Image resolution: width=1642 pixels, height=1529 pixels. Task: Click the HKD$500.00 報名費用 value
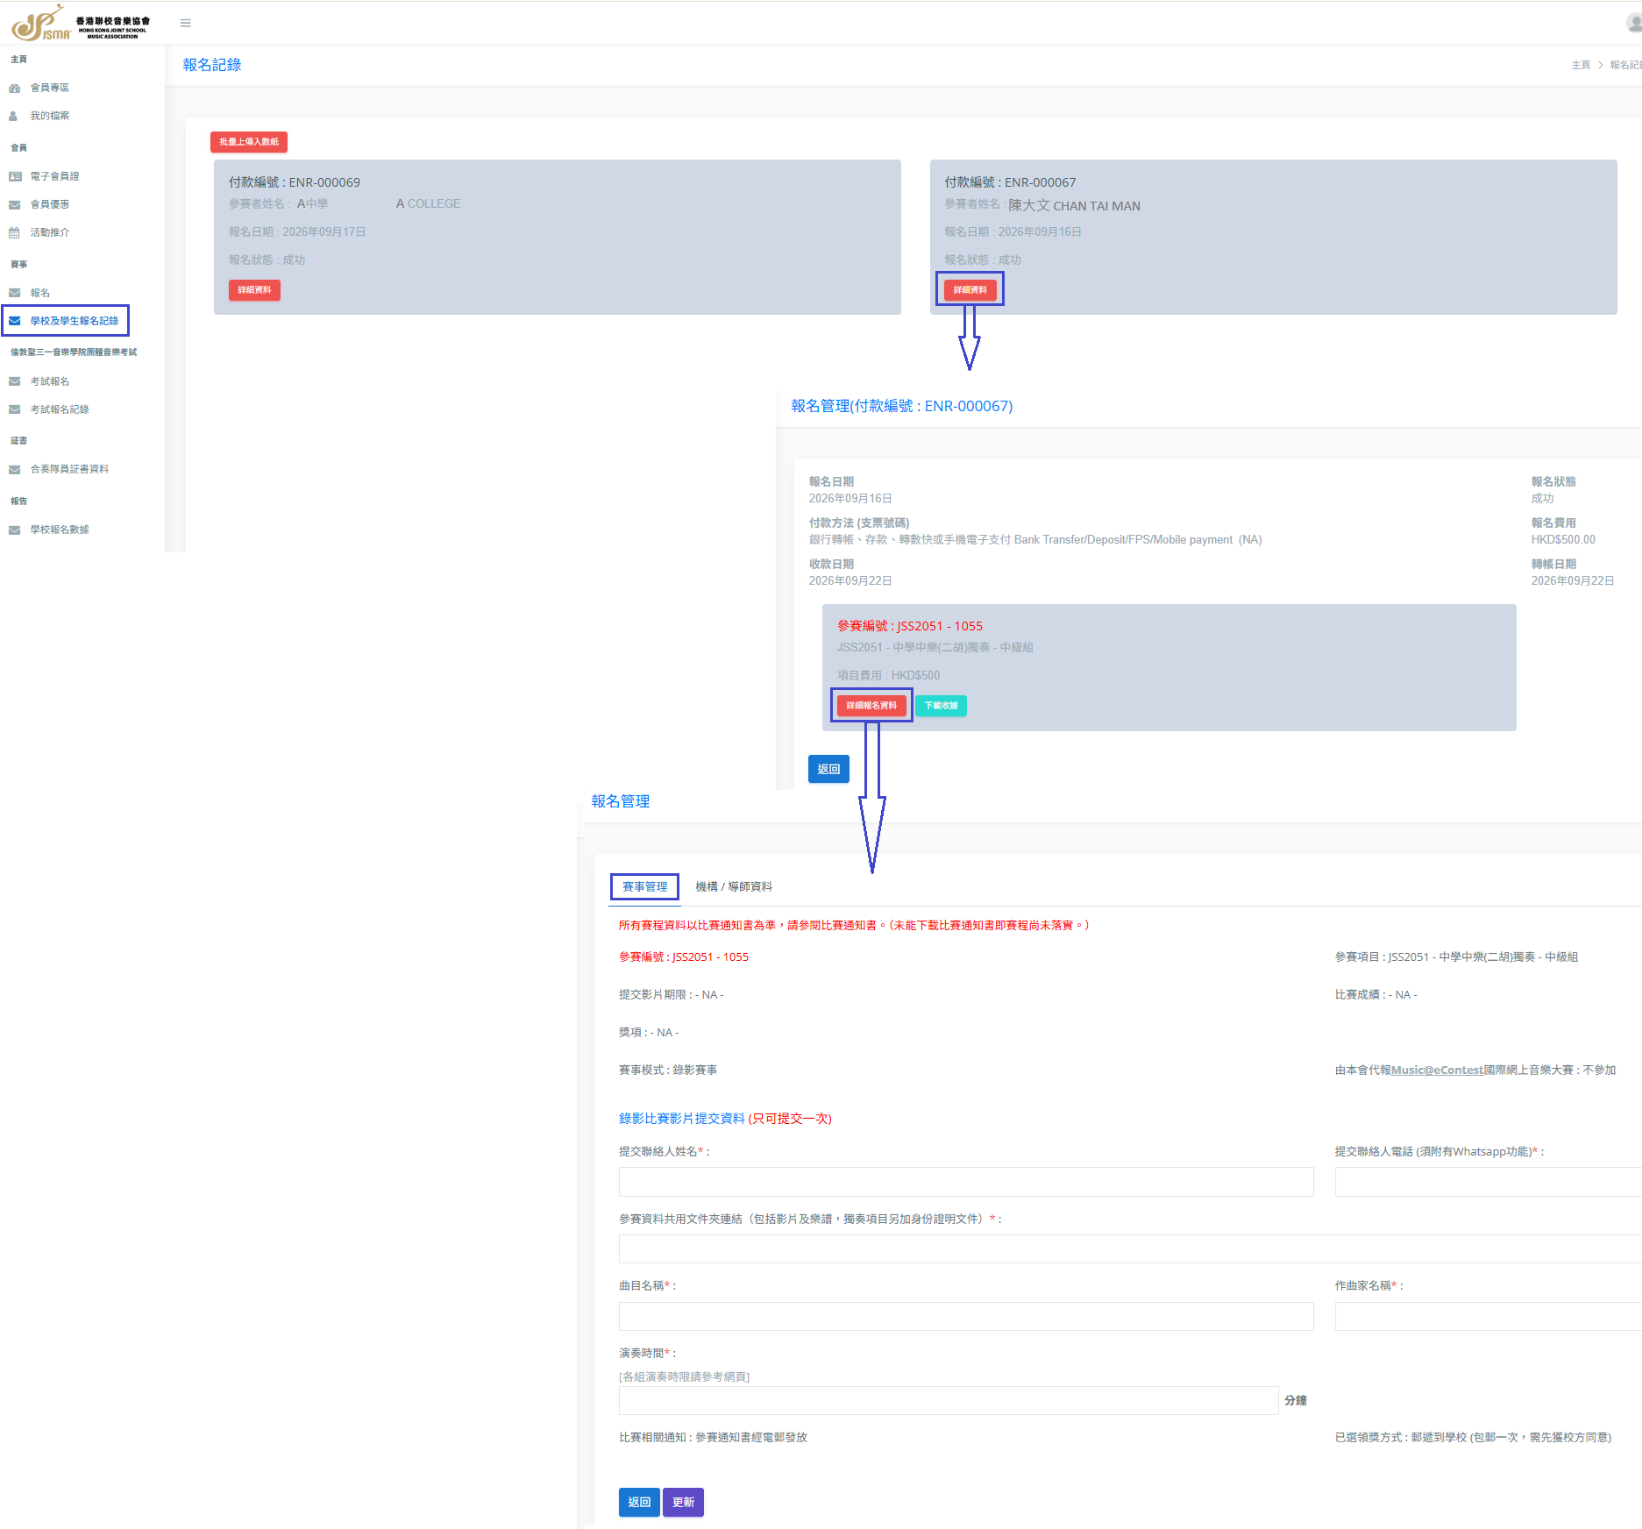[x=1563, y=540]
